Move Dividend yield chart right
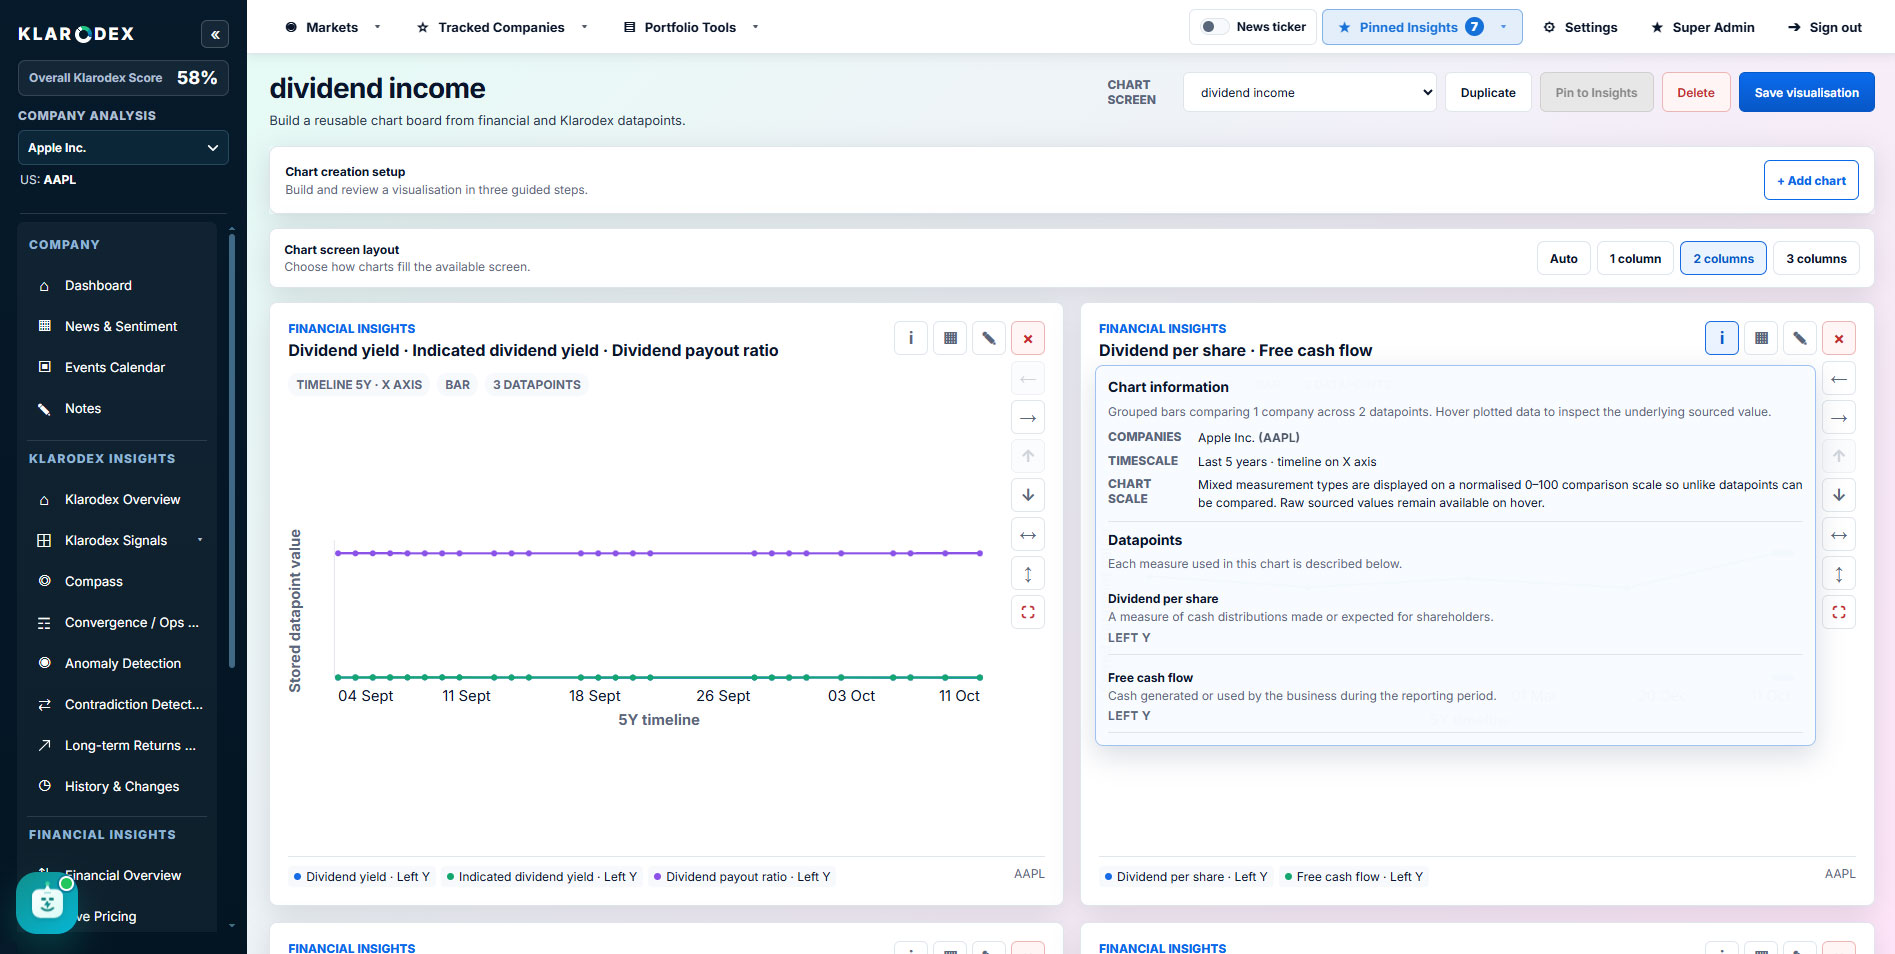 pyautogui.click(x=1028, y=417)
